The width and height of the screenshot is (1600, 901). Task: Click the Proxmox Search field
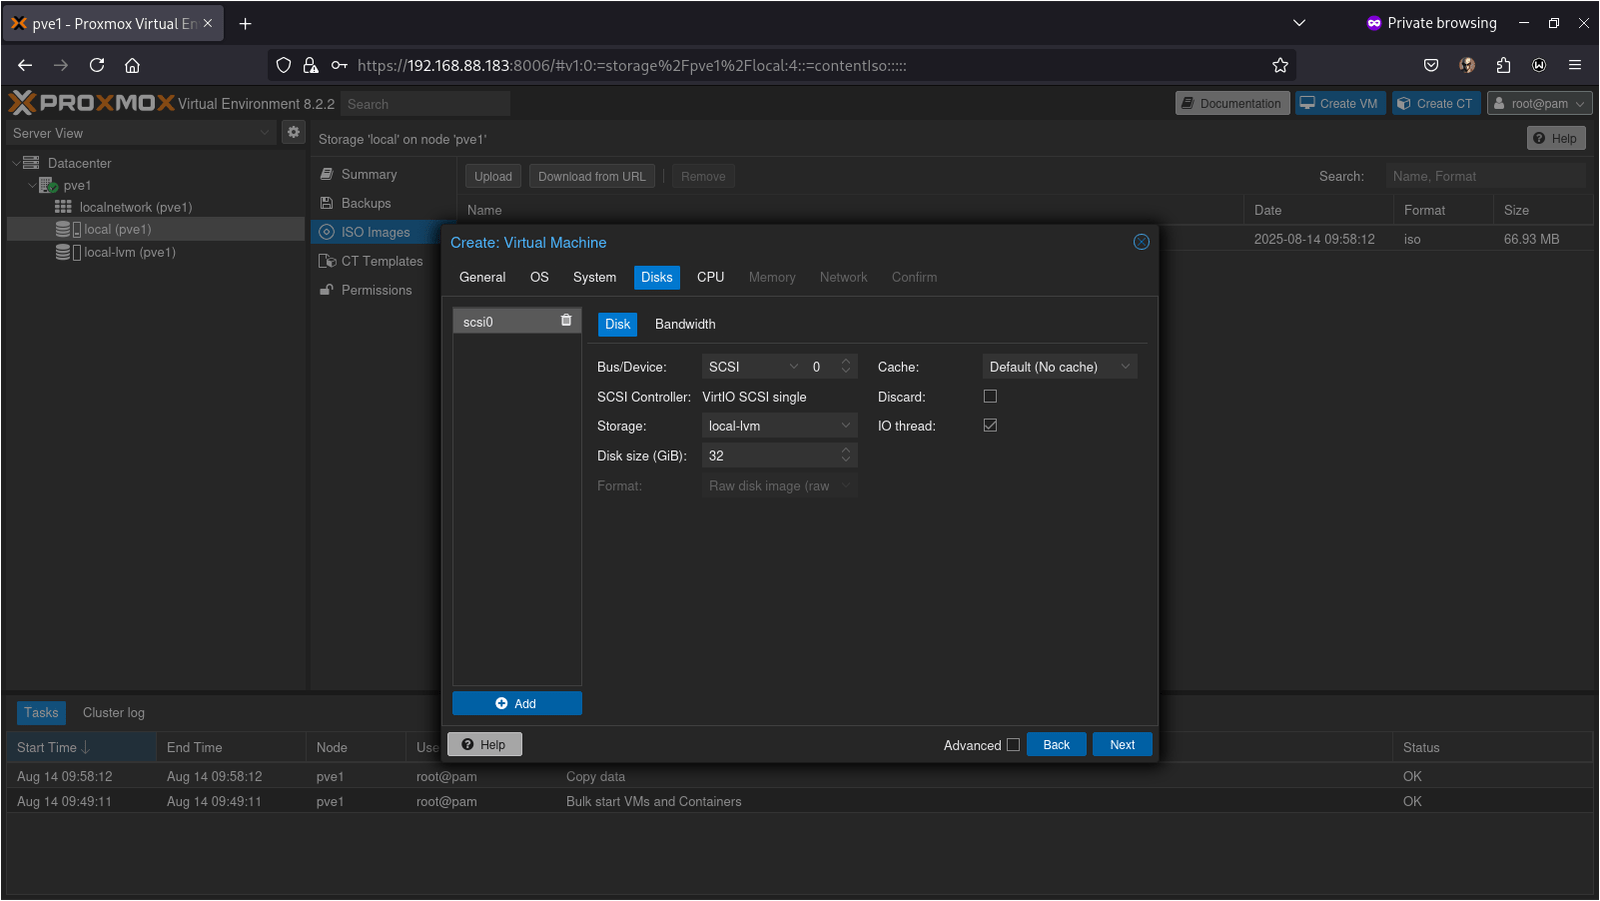[x=425, y=104]
